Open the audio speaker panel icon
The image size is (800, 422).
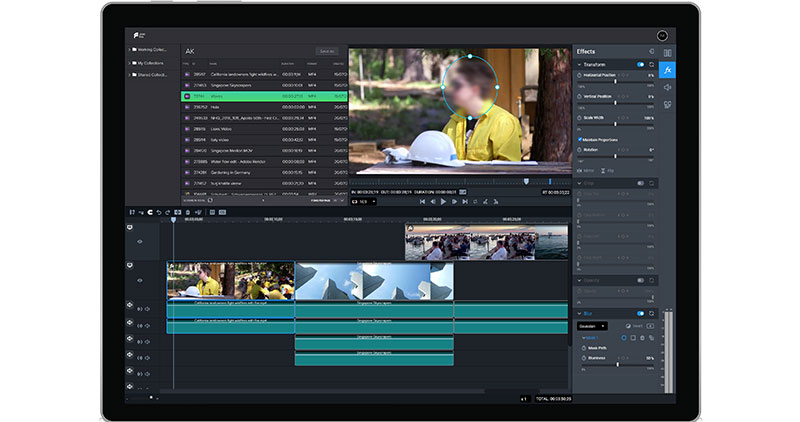point(667,87)
